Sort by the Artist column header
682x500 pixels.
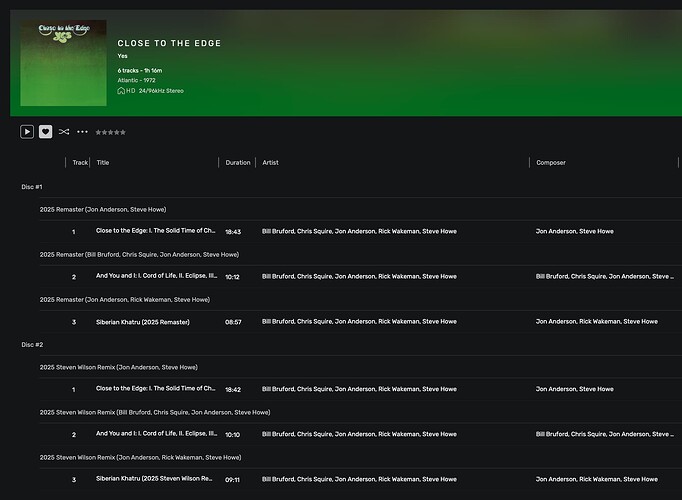pos(270,163)
